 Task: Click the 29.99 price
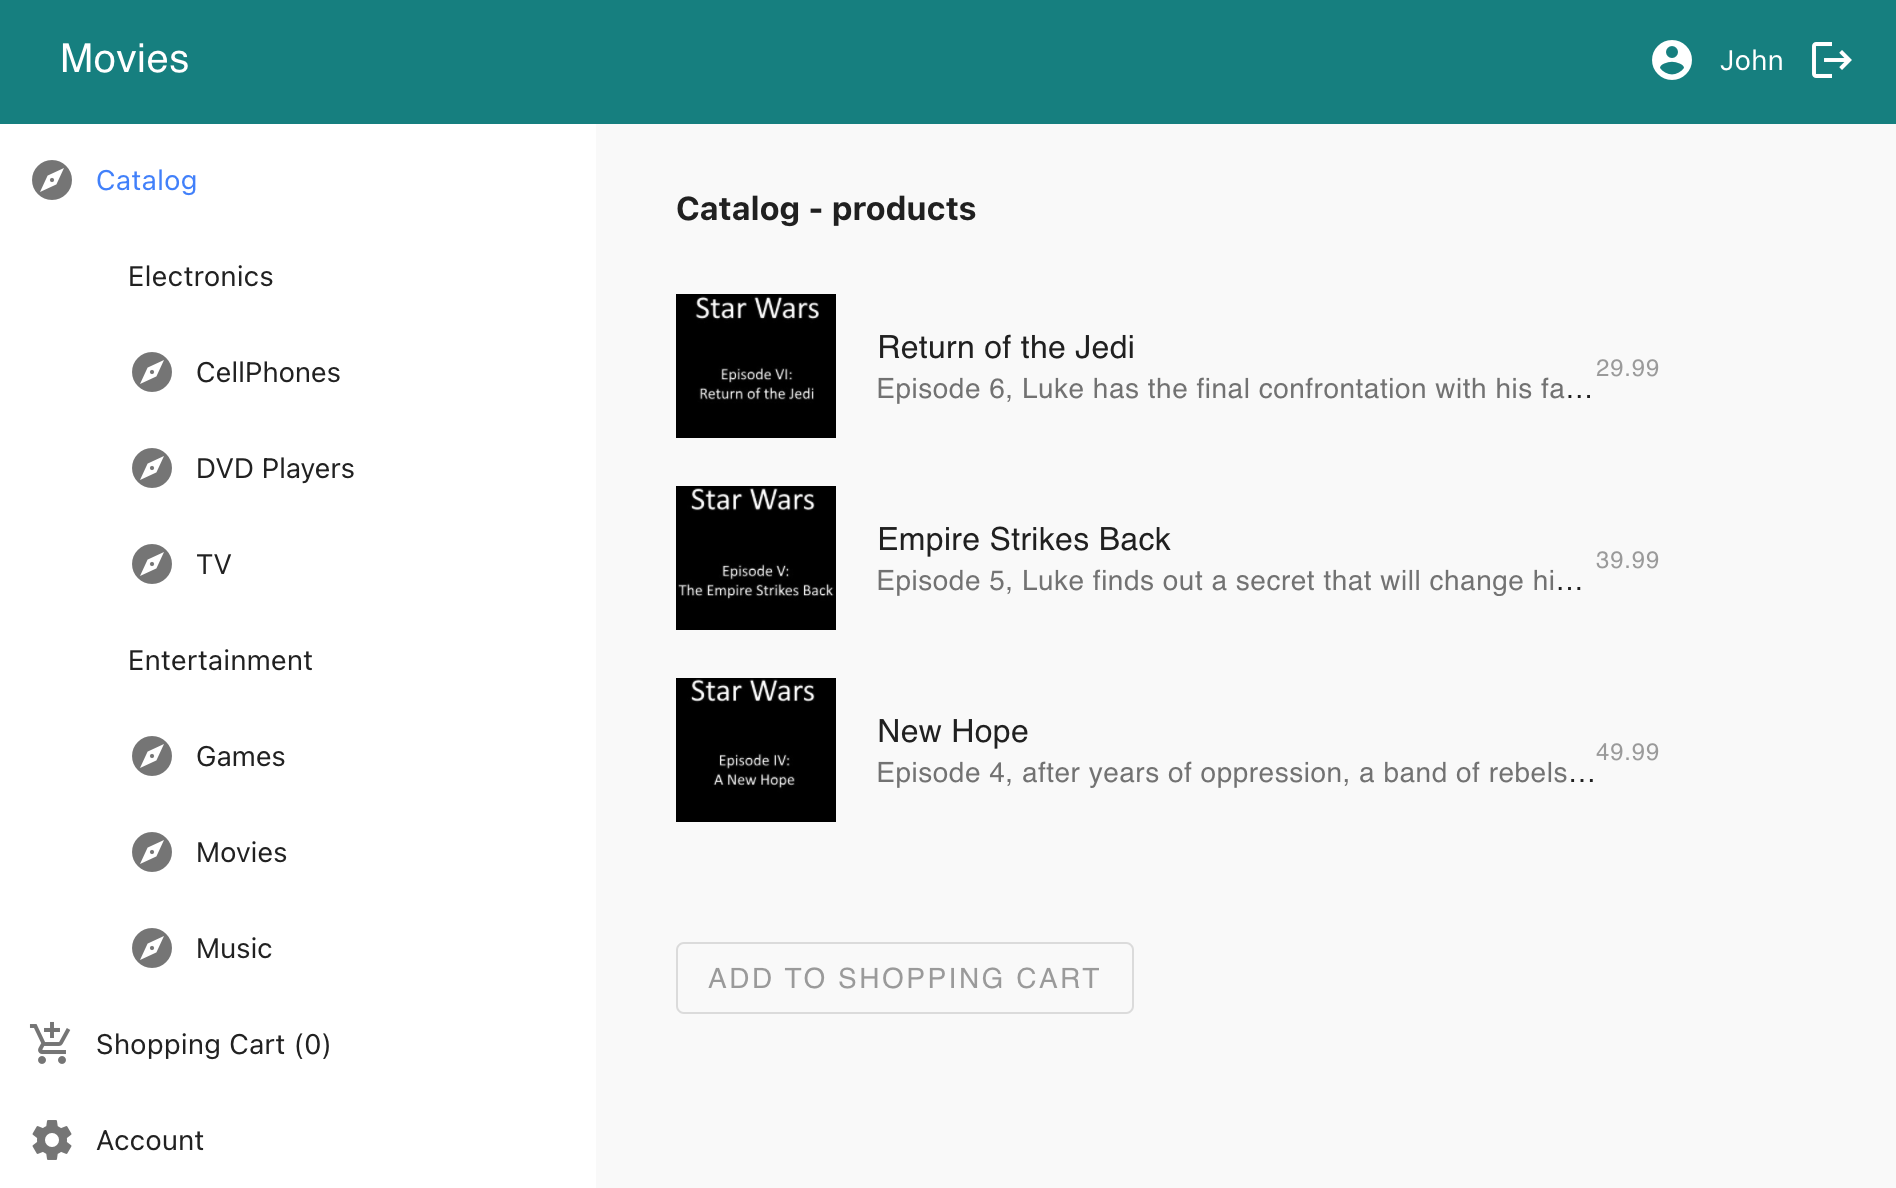click(x=1627, y=368)
